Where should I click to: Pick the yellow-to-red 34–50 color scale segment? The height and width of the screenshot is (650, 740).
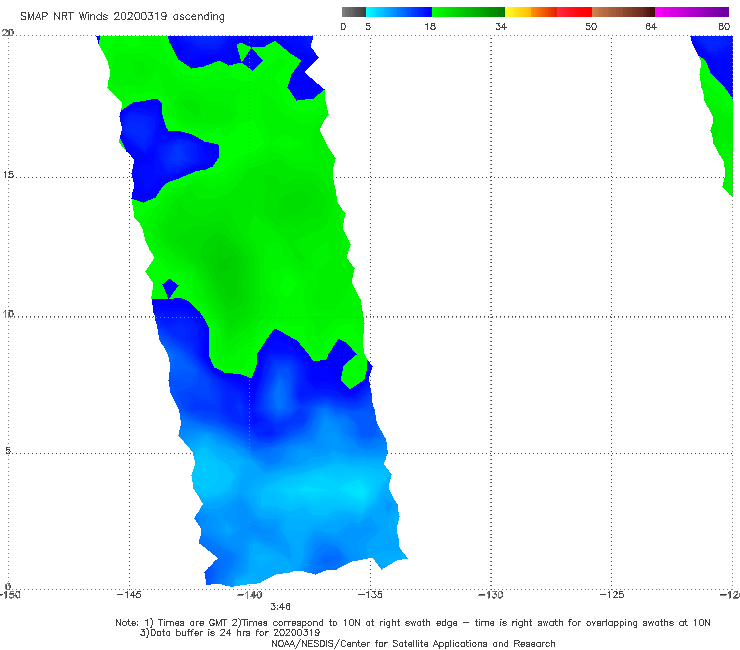(x=548, y=12)
